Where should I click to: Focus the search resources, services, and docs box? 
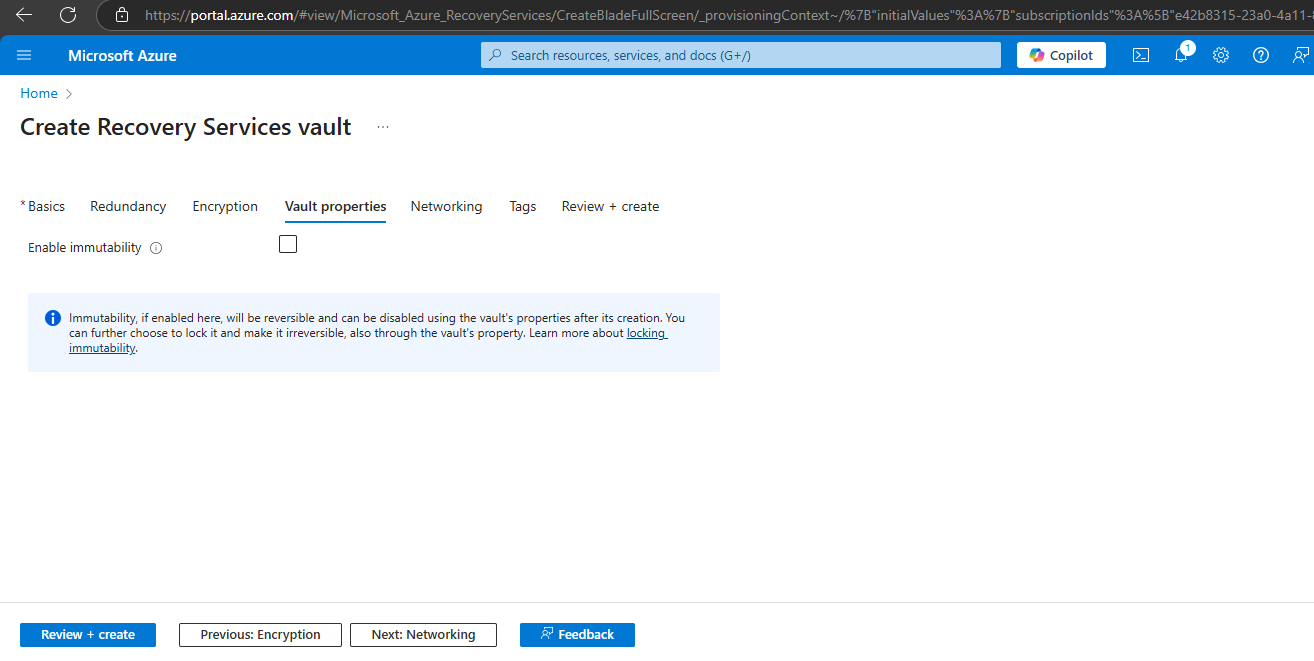tap(741, 55)
